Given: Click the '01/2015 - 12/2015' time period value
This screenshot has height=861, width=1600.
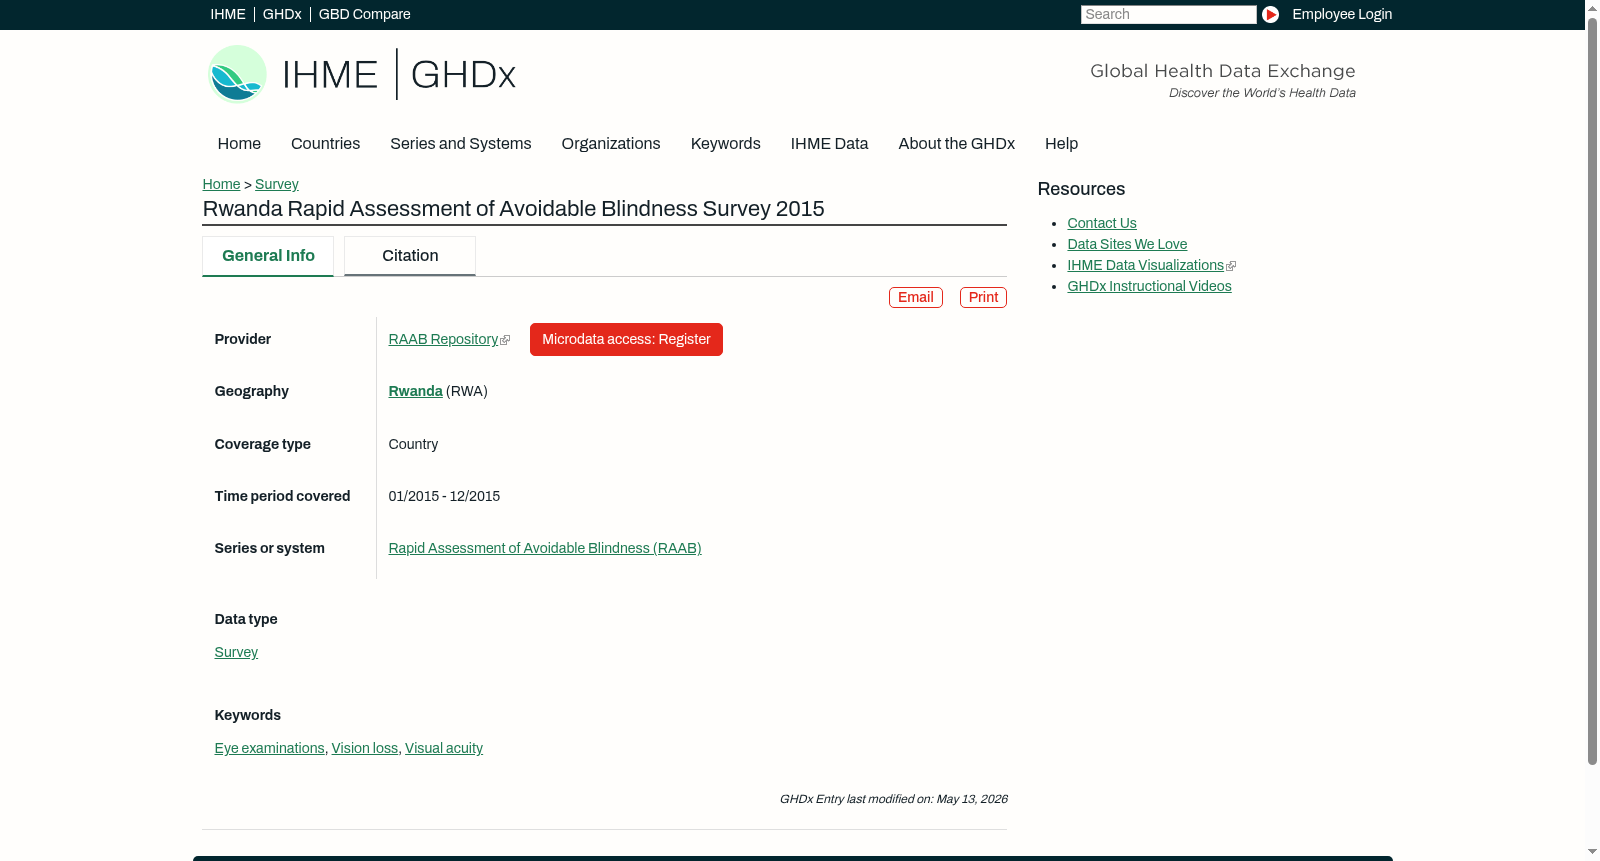Looking at the screenshot, I should point(444,496).
